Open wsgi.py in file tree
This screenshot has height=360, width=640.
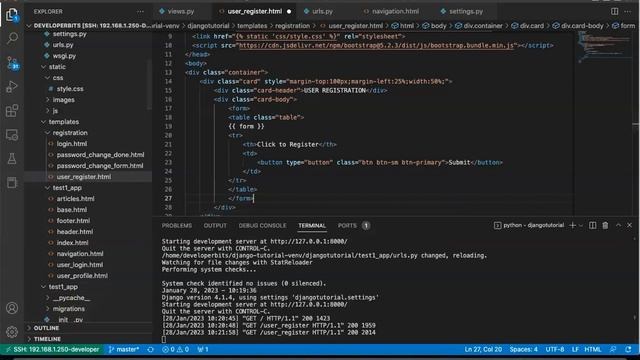64,56
